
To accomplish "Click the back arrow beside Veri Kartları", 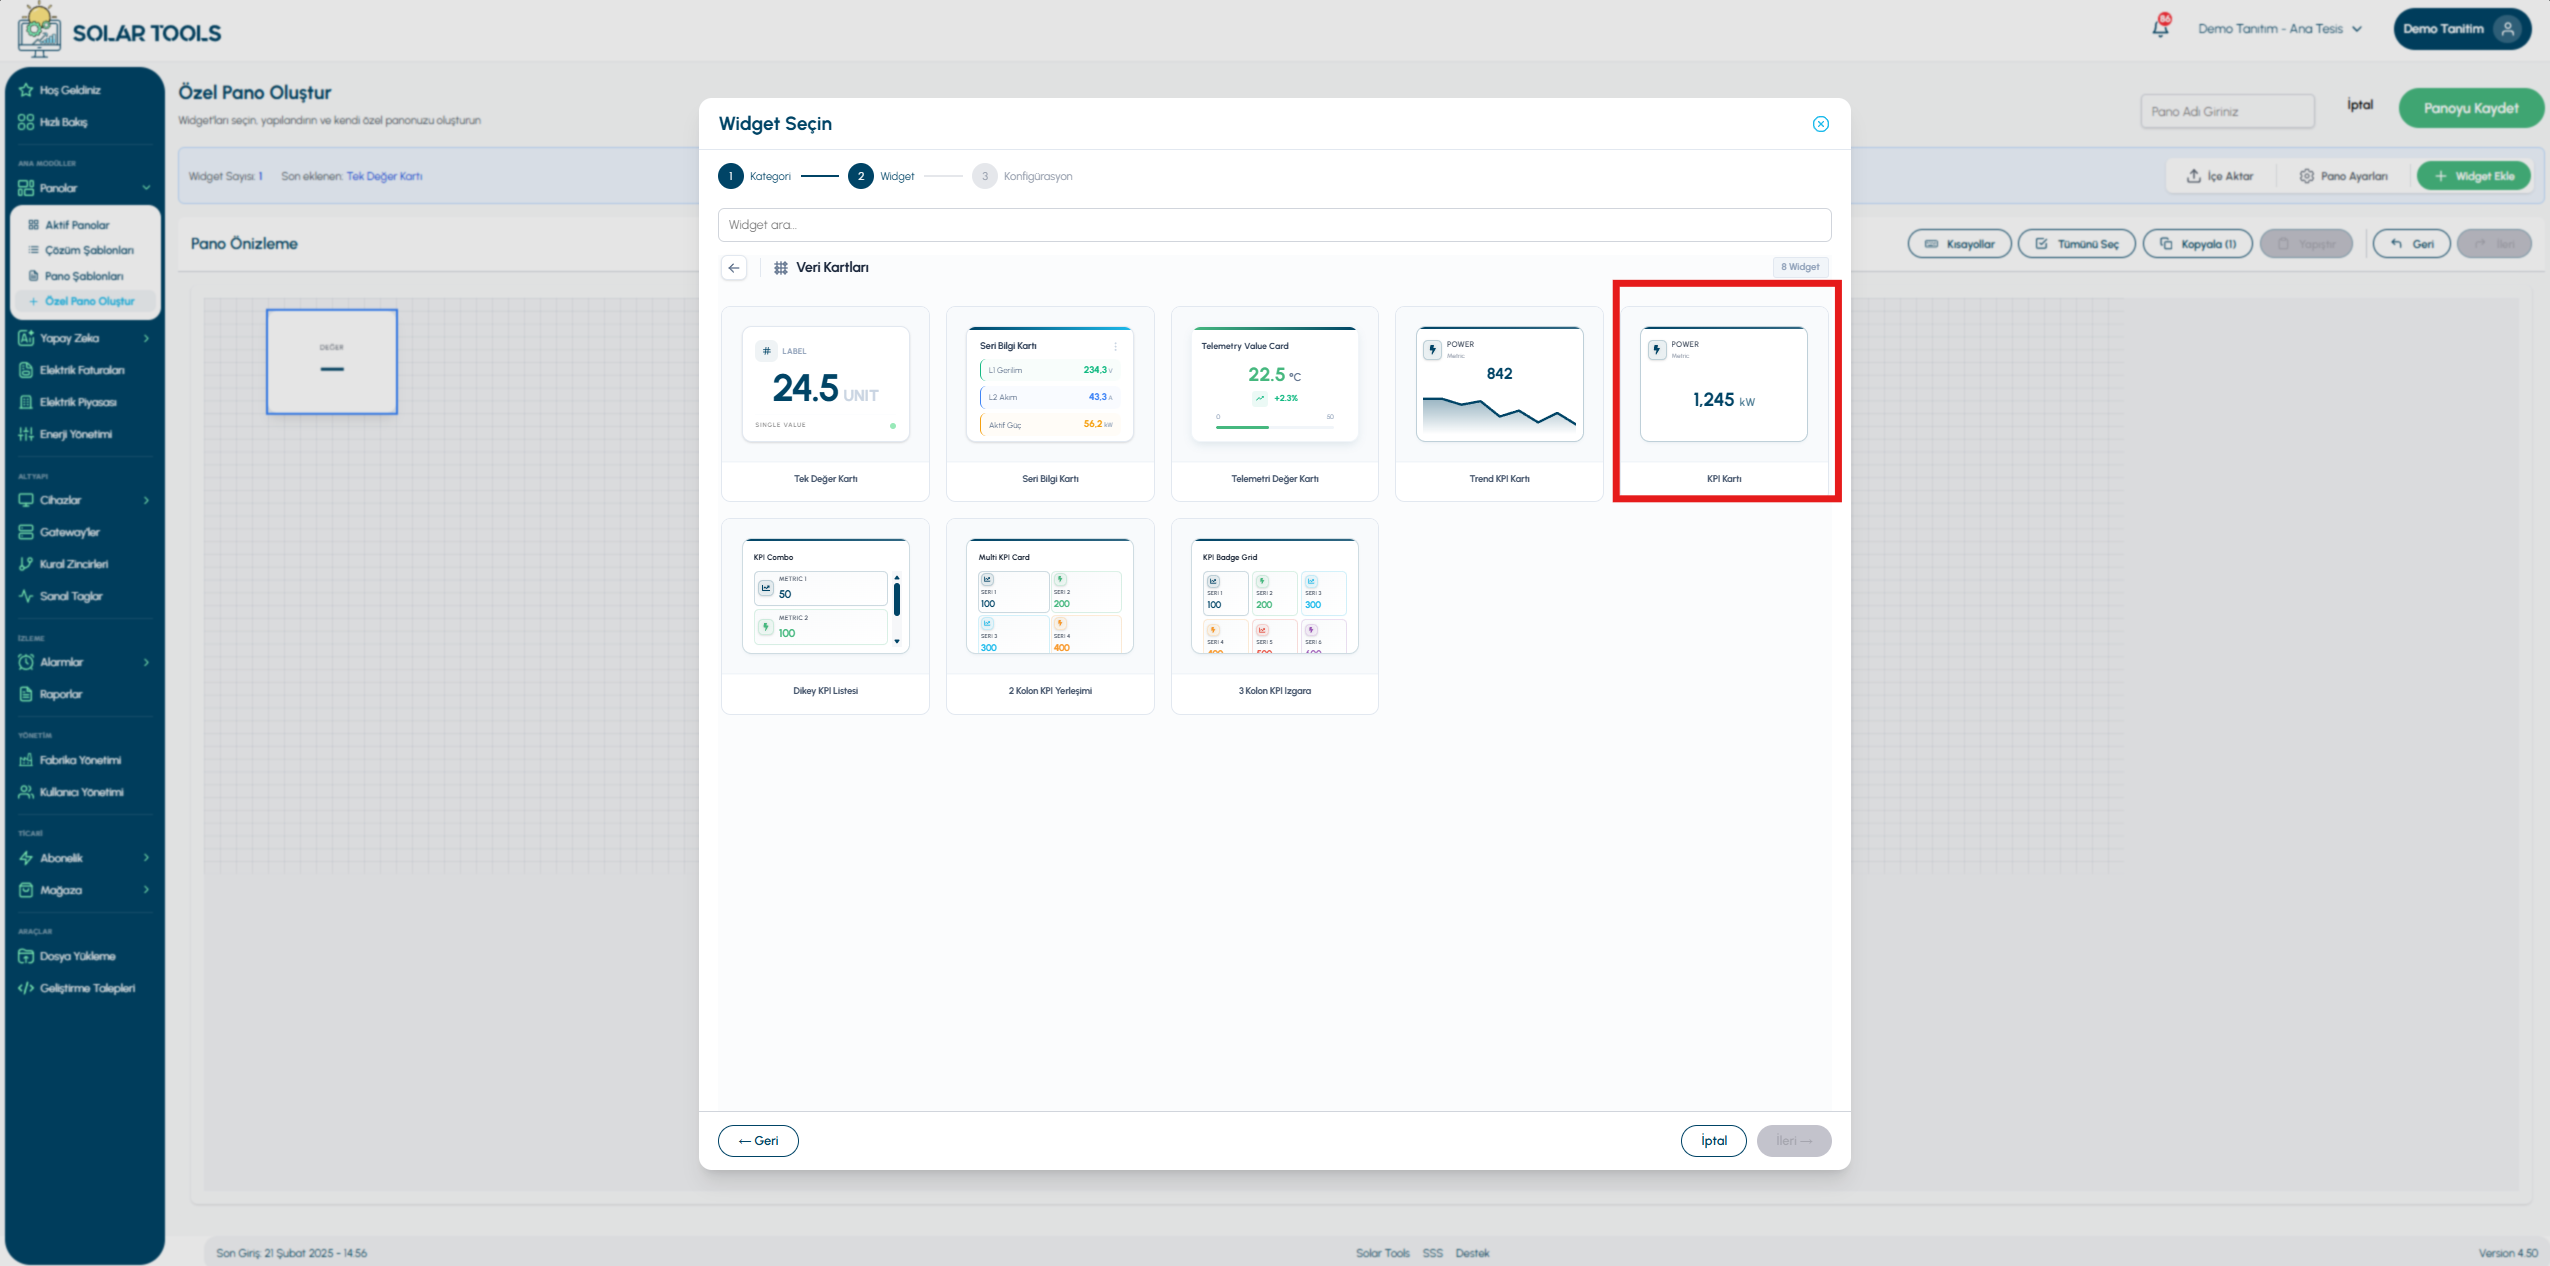I will click(734, 268).
